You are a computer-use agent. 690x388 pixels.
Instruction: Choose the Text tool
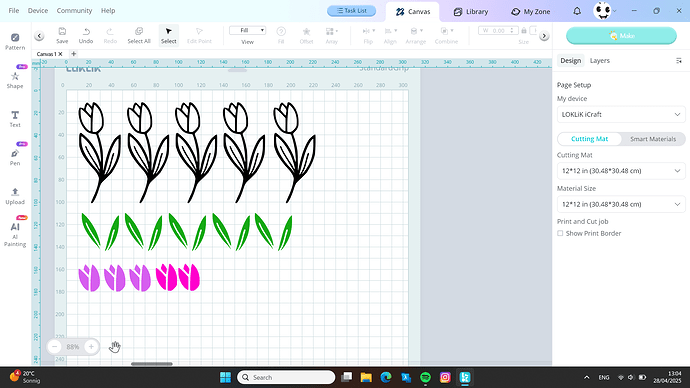point(15,119)
